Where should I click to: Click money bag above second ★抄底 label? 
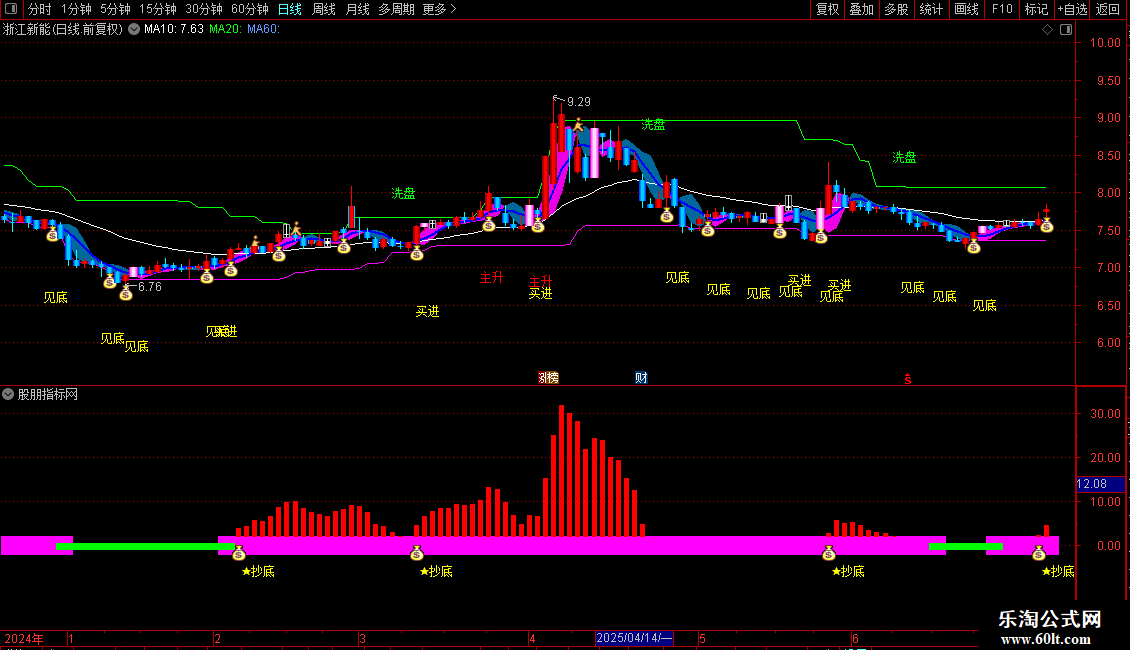417,553
